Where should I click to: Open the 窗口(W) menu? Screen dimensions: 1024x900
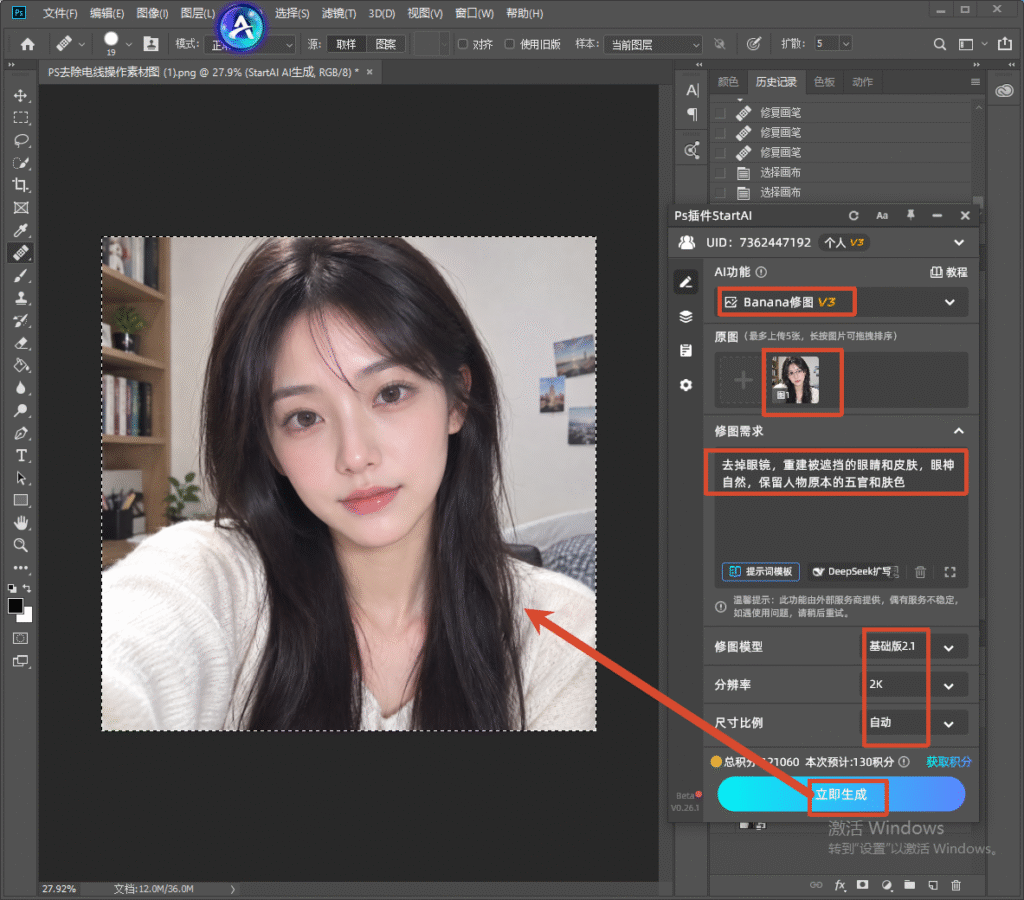pos(474,13)
